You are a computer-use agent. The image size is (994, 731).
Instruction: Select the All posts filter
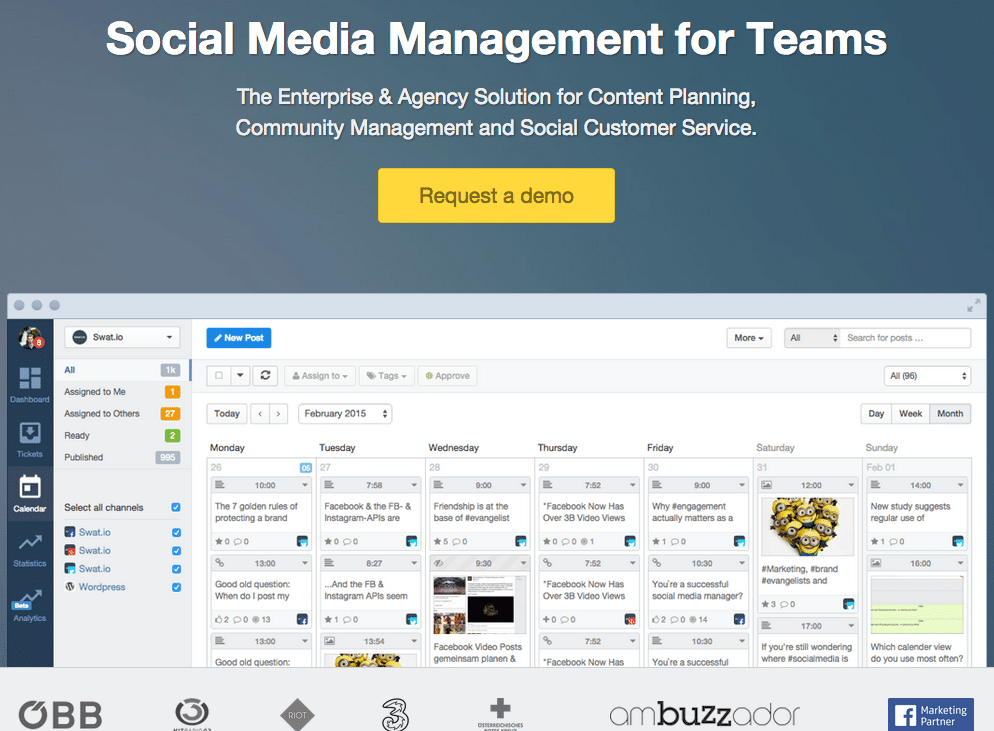(x=122, y=370)
